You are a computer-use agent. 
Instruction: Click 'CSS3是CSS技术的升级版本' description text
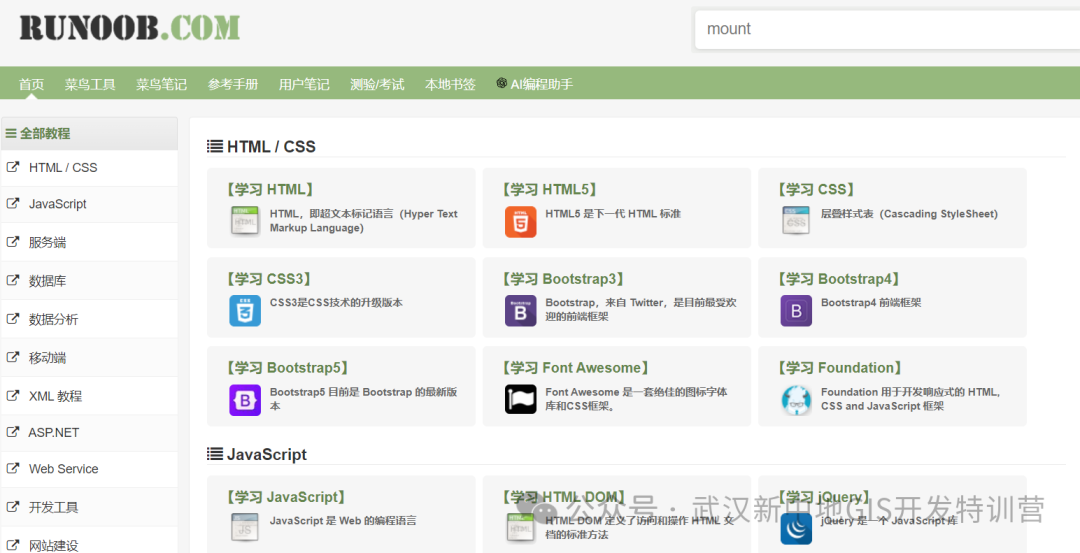336,302
